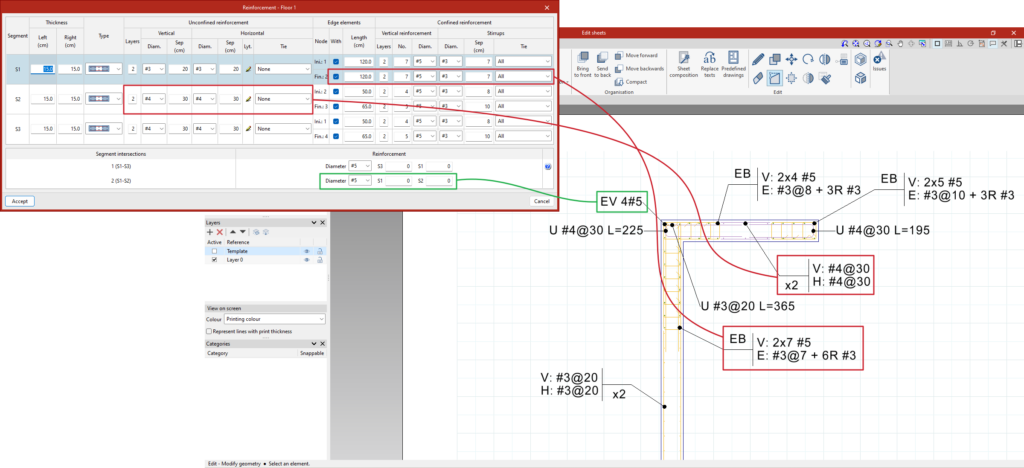This screenshot has height=468, width=1024.
Task: Open S2 horizontal Tie None dropdown
Action: click(x=283, y=99)
